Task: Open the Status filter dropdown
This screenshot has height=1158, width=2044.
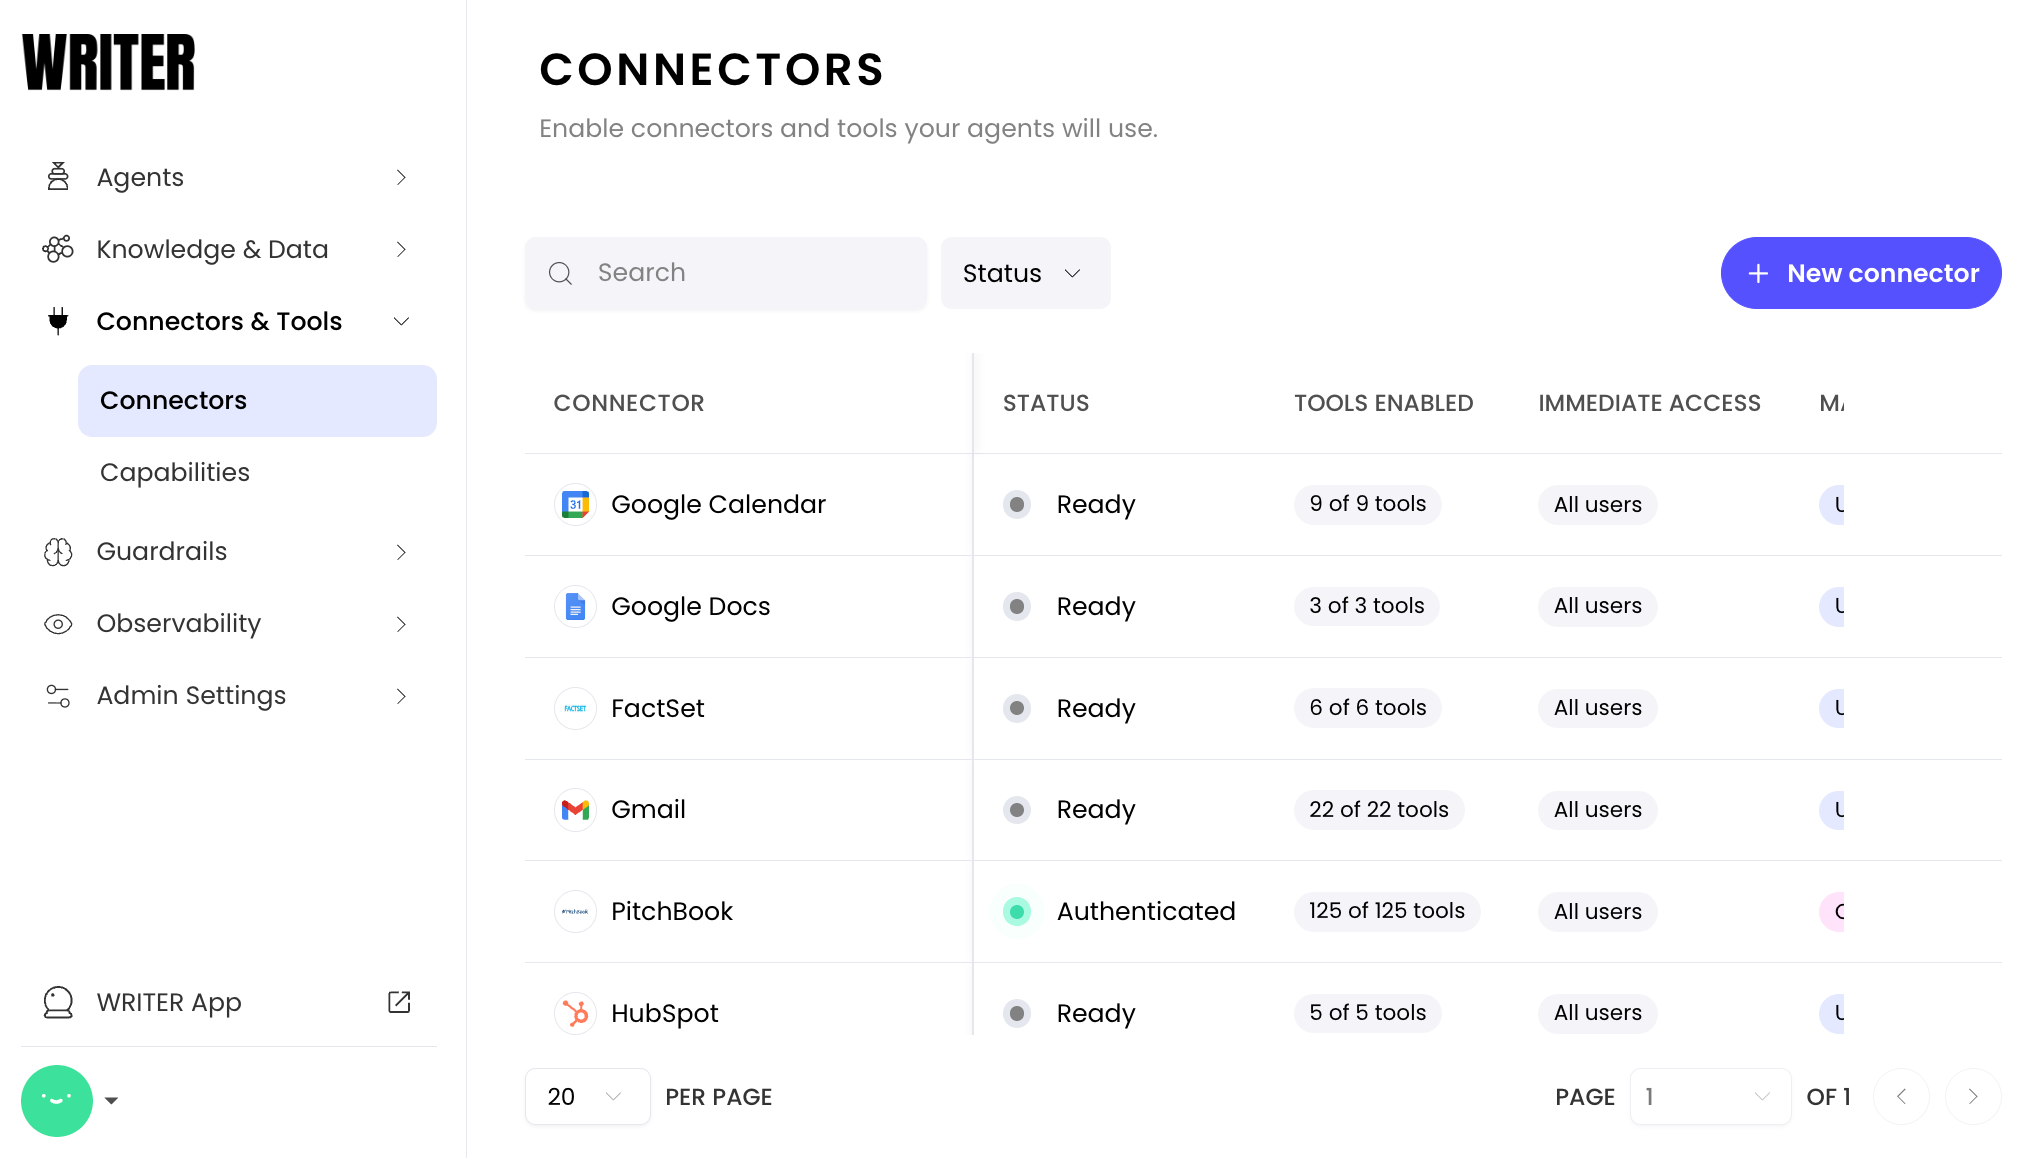Action: tap(1024, 273)
